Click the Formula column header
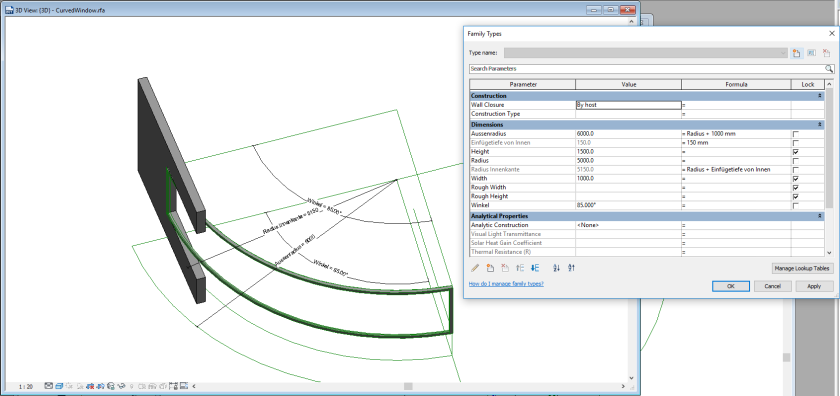The image size is (840, 396). 737,85
